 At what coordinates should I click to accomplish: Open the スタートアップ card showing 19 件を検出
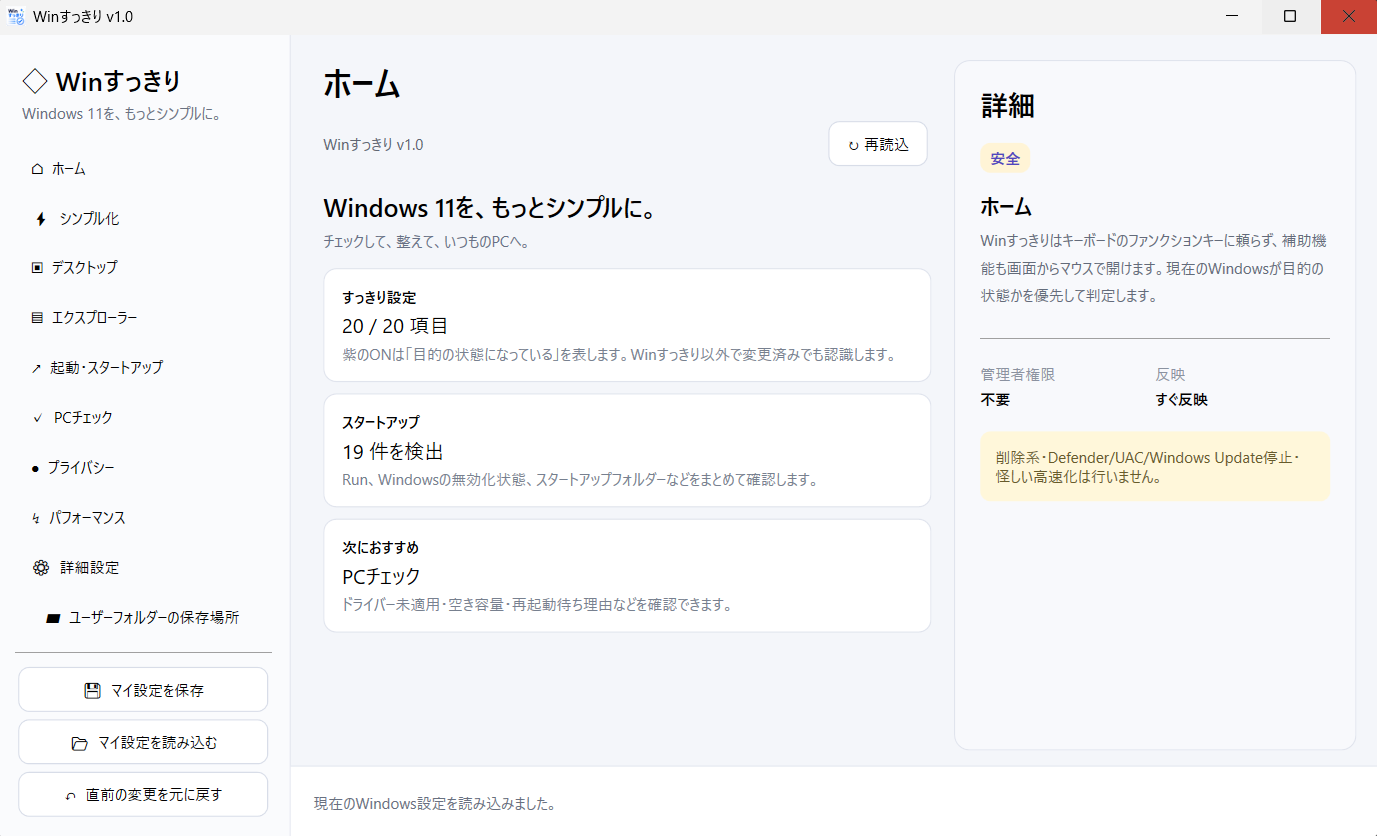point(627,450)
